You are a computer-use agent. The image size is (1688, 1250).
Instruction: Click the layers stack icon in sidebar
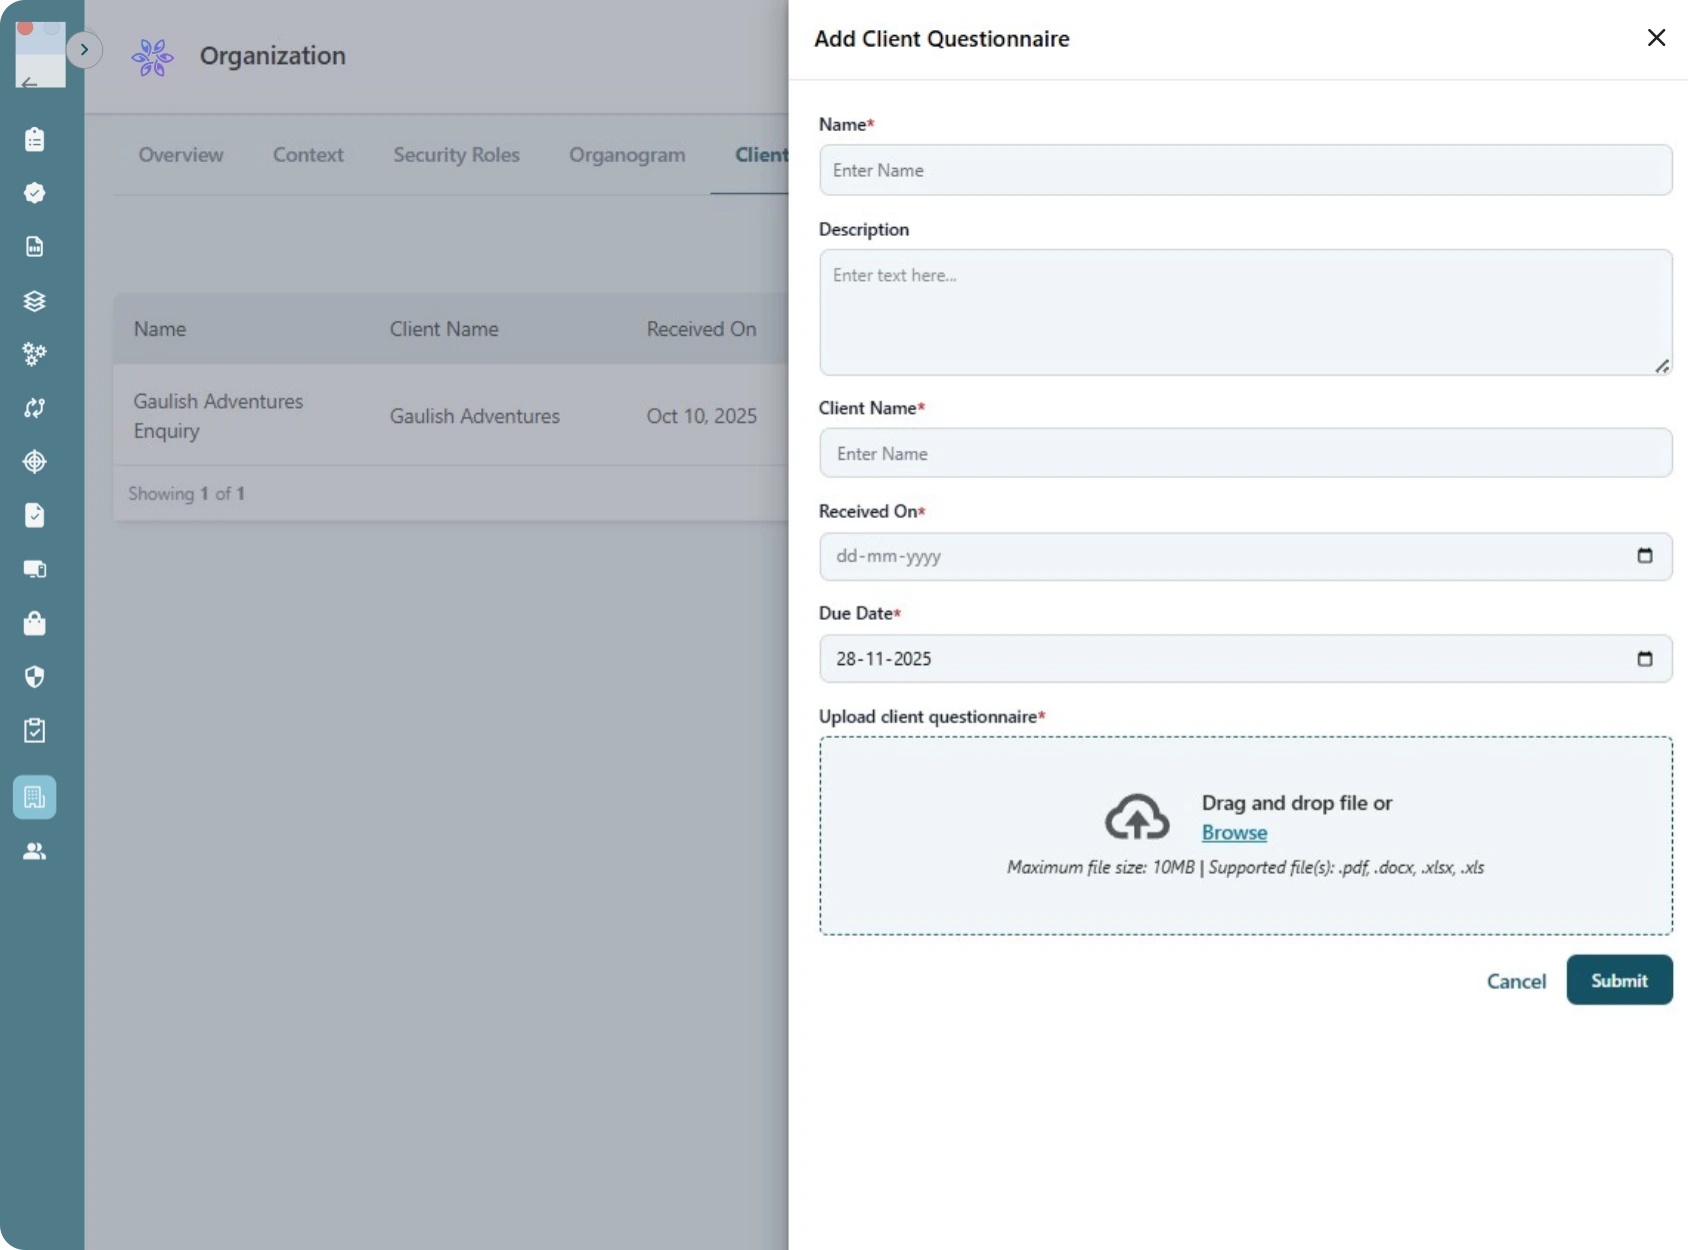(34, 301)
